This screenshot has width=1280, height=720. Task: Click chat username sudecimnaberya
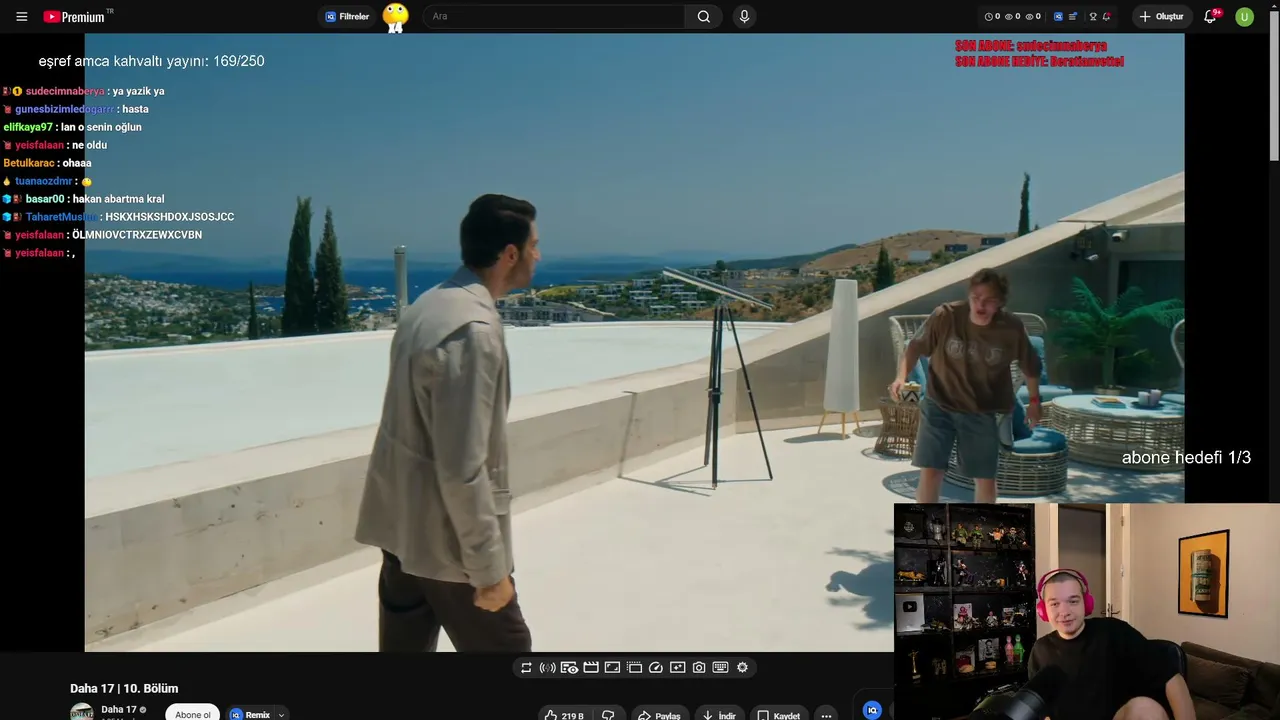(x=65, y=91)
